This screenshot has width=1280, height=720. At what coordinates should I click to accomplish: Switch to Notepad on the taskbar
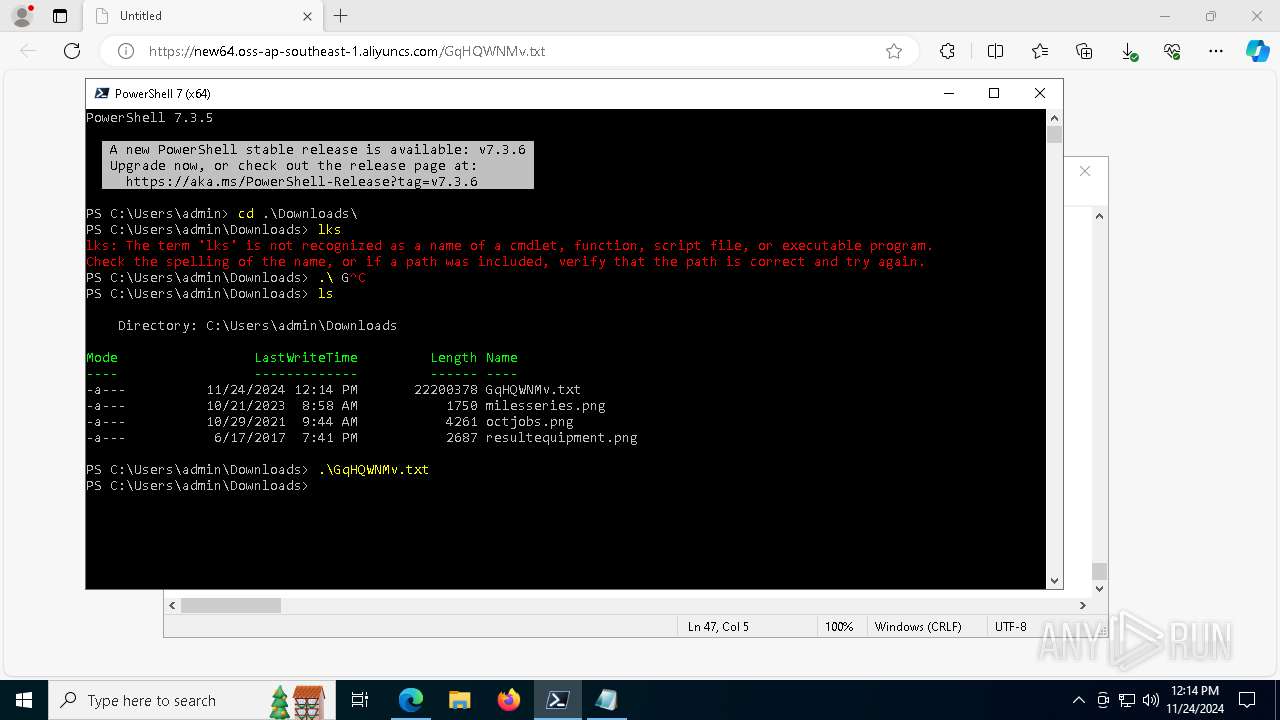(606, 700)
